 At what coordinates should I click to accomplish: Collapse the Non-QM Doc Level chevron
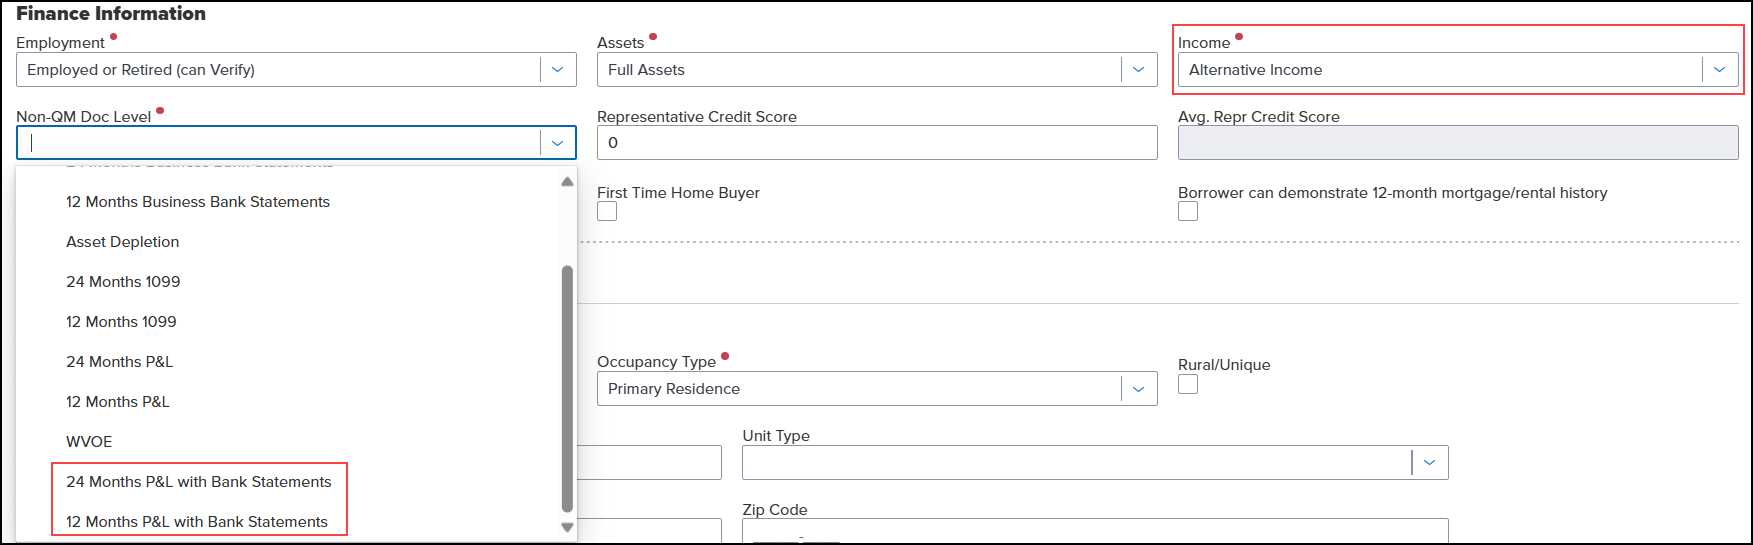click(557, 143)
